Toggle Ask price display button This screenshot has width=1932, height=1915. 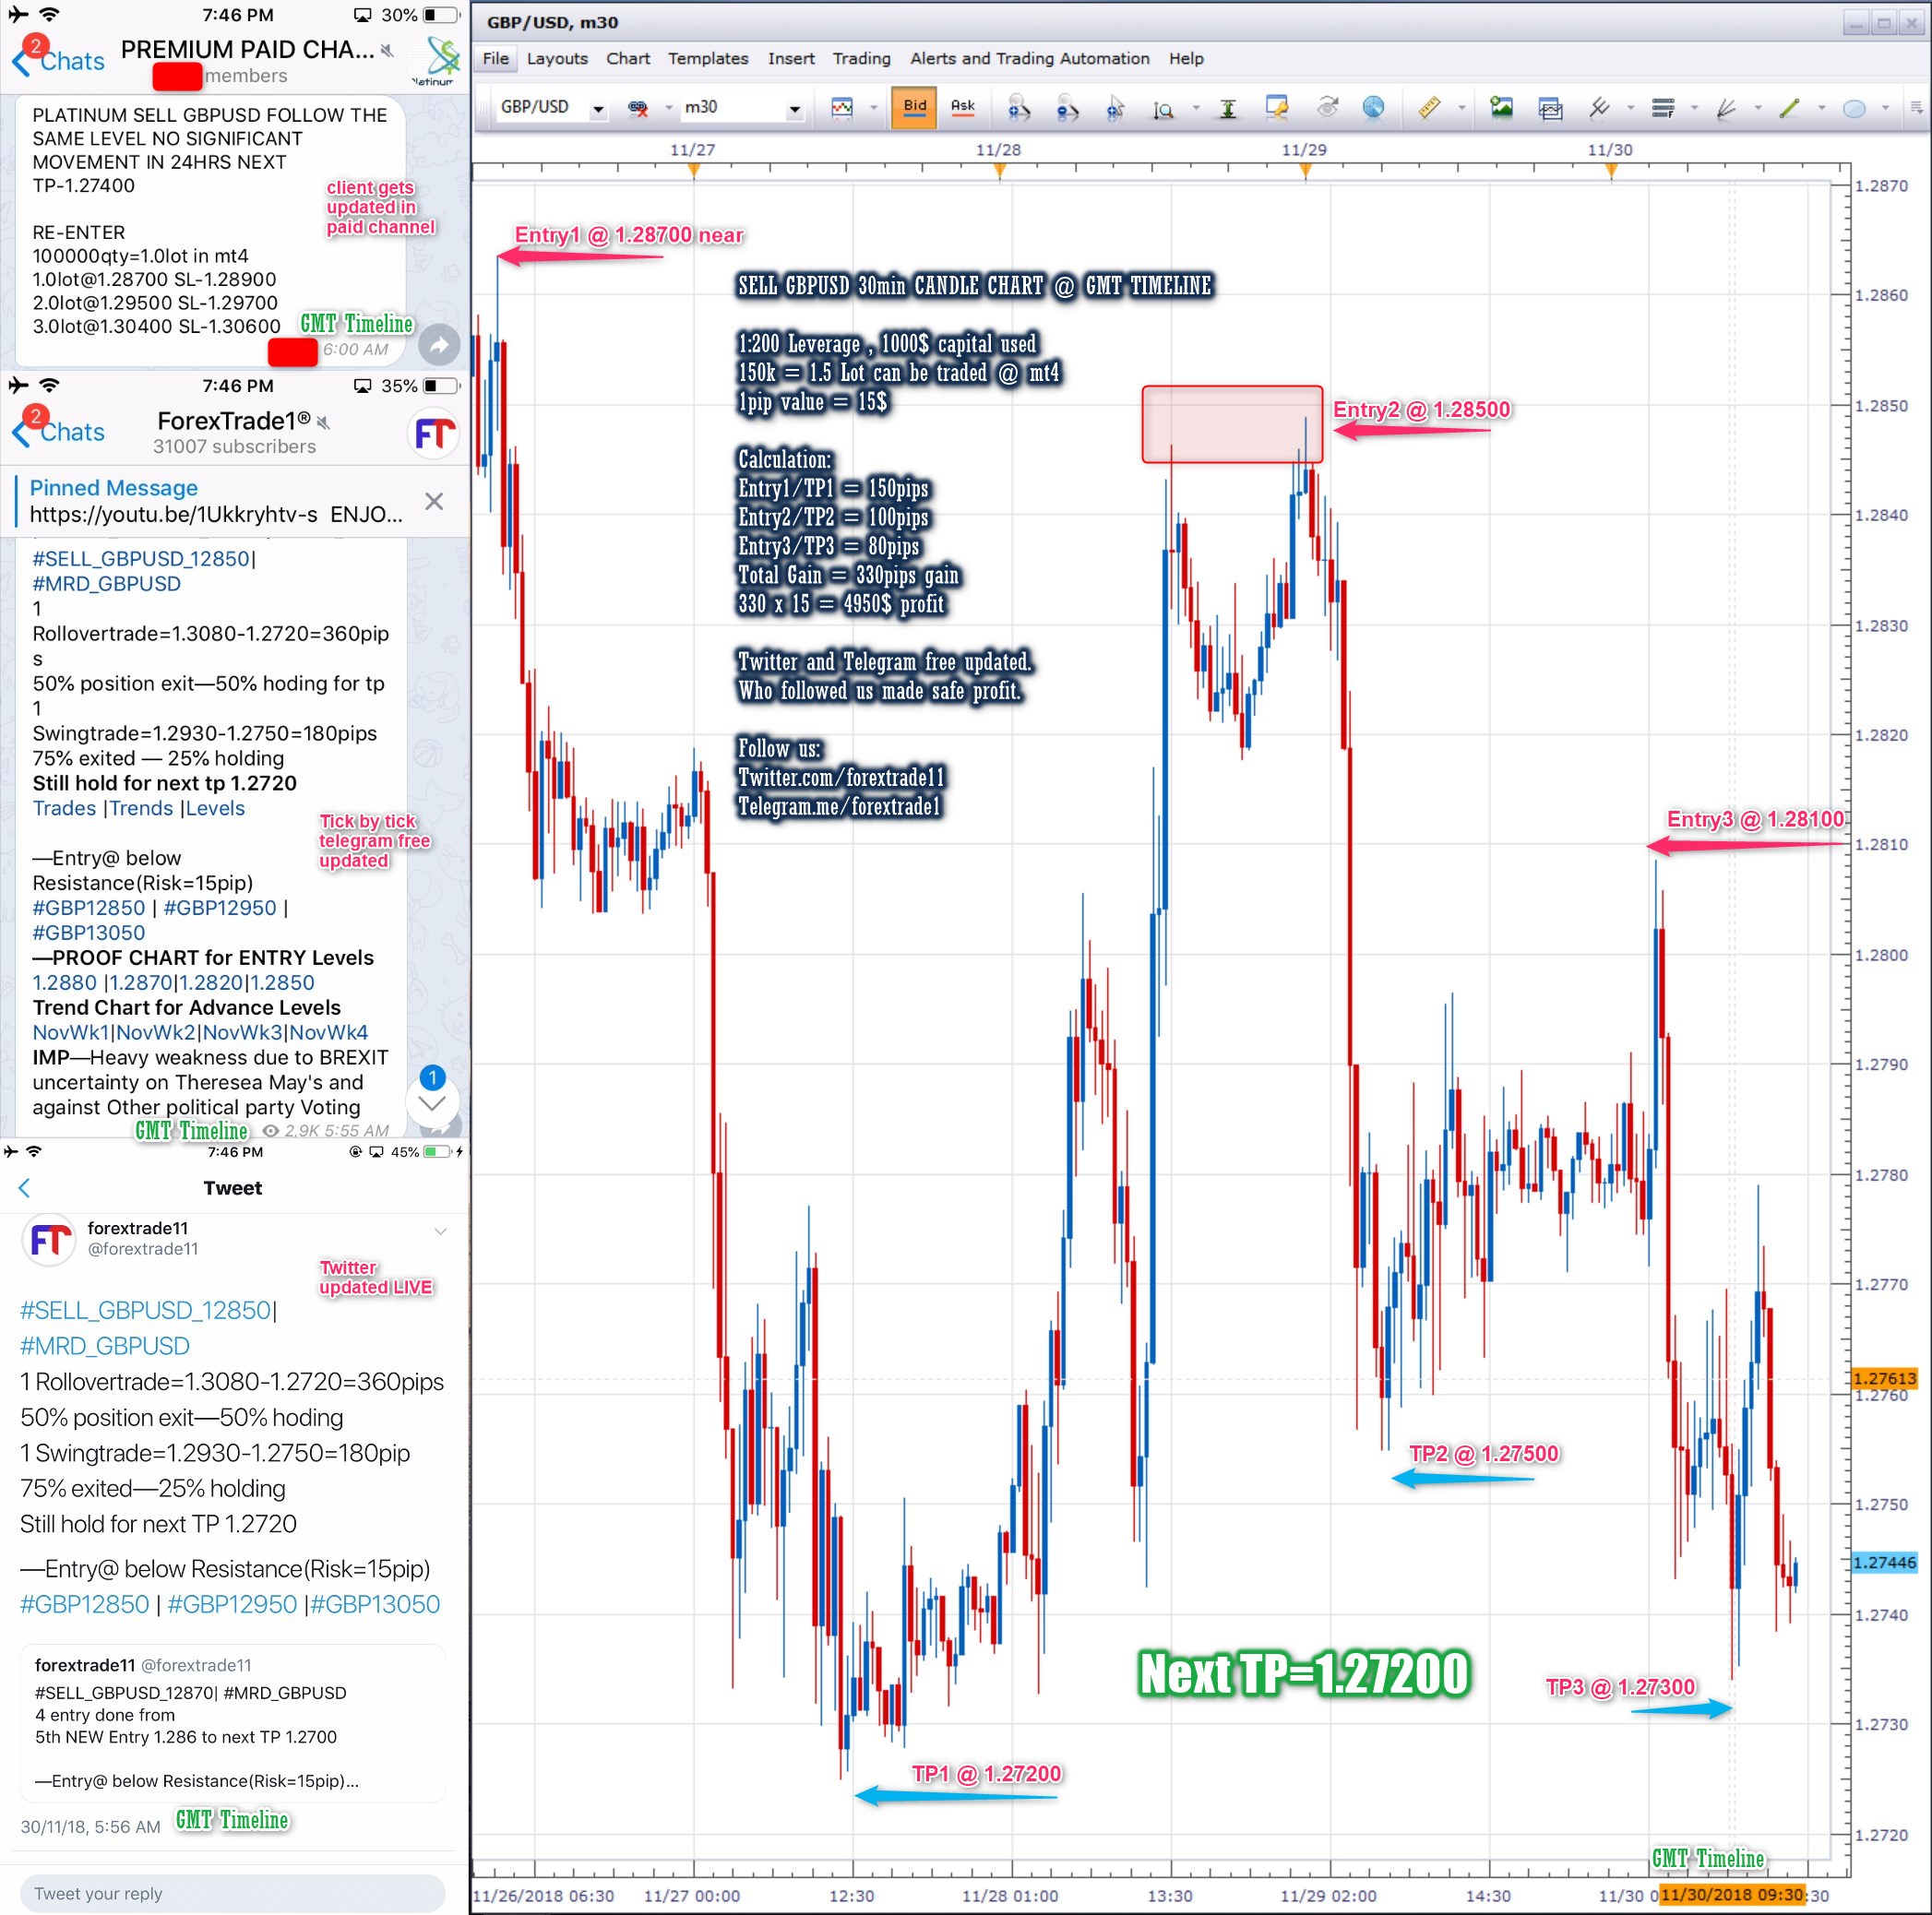(x=962, y=107)
